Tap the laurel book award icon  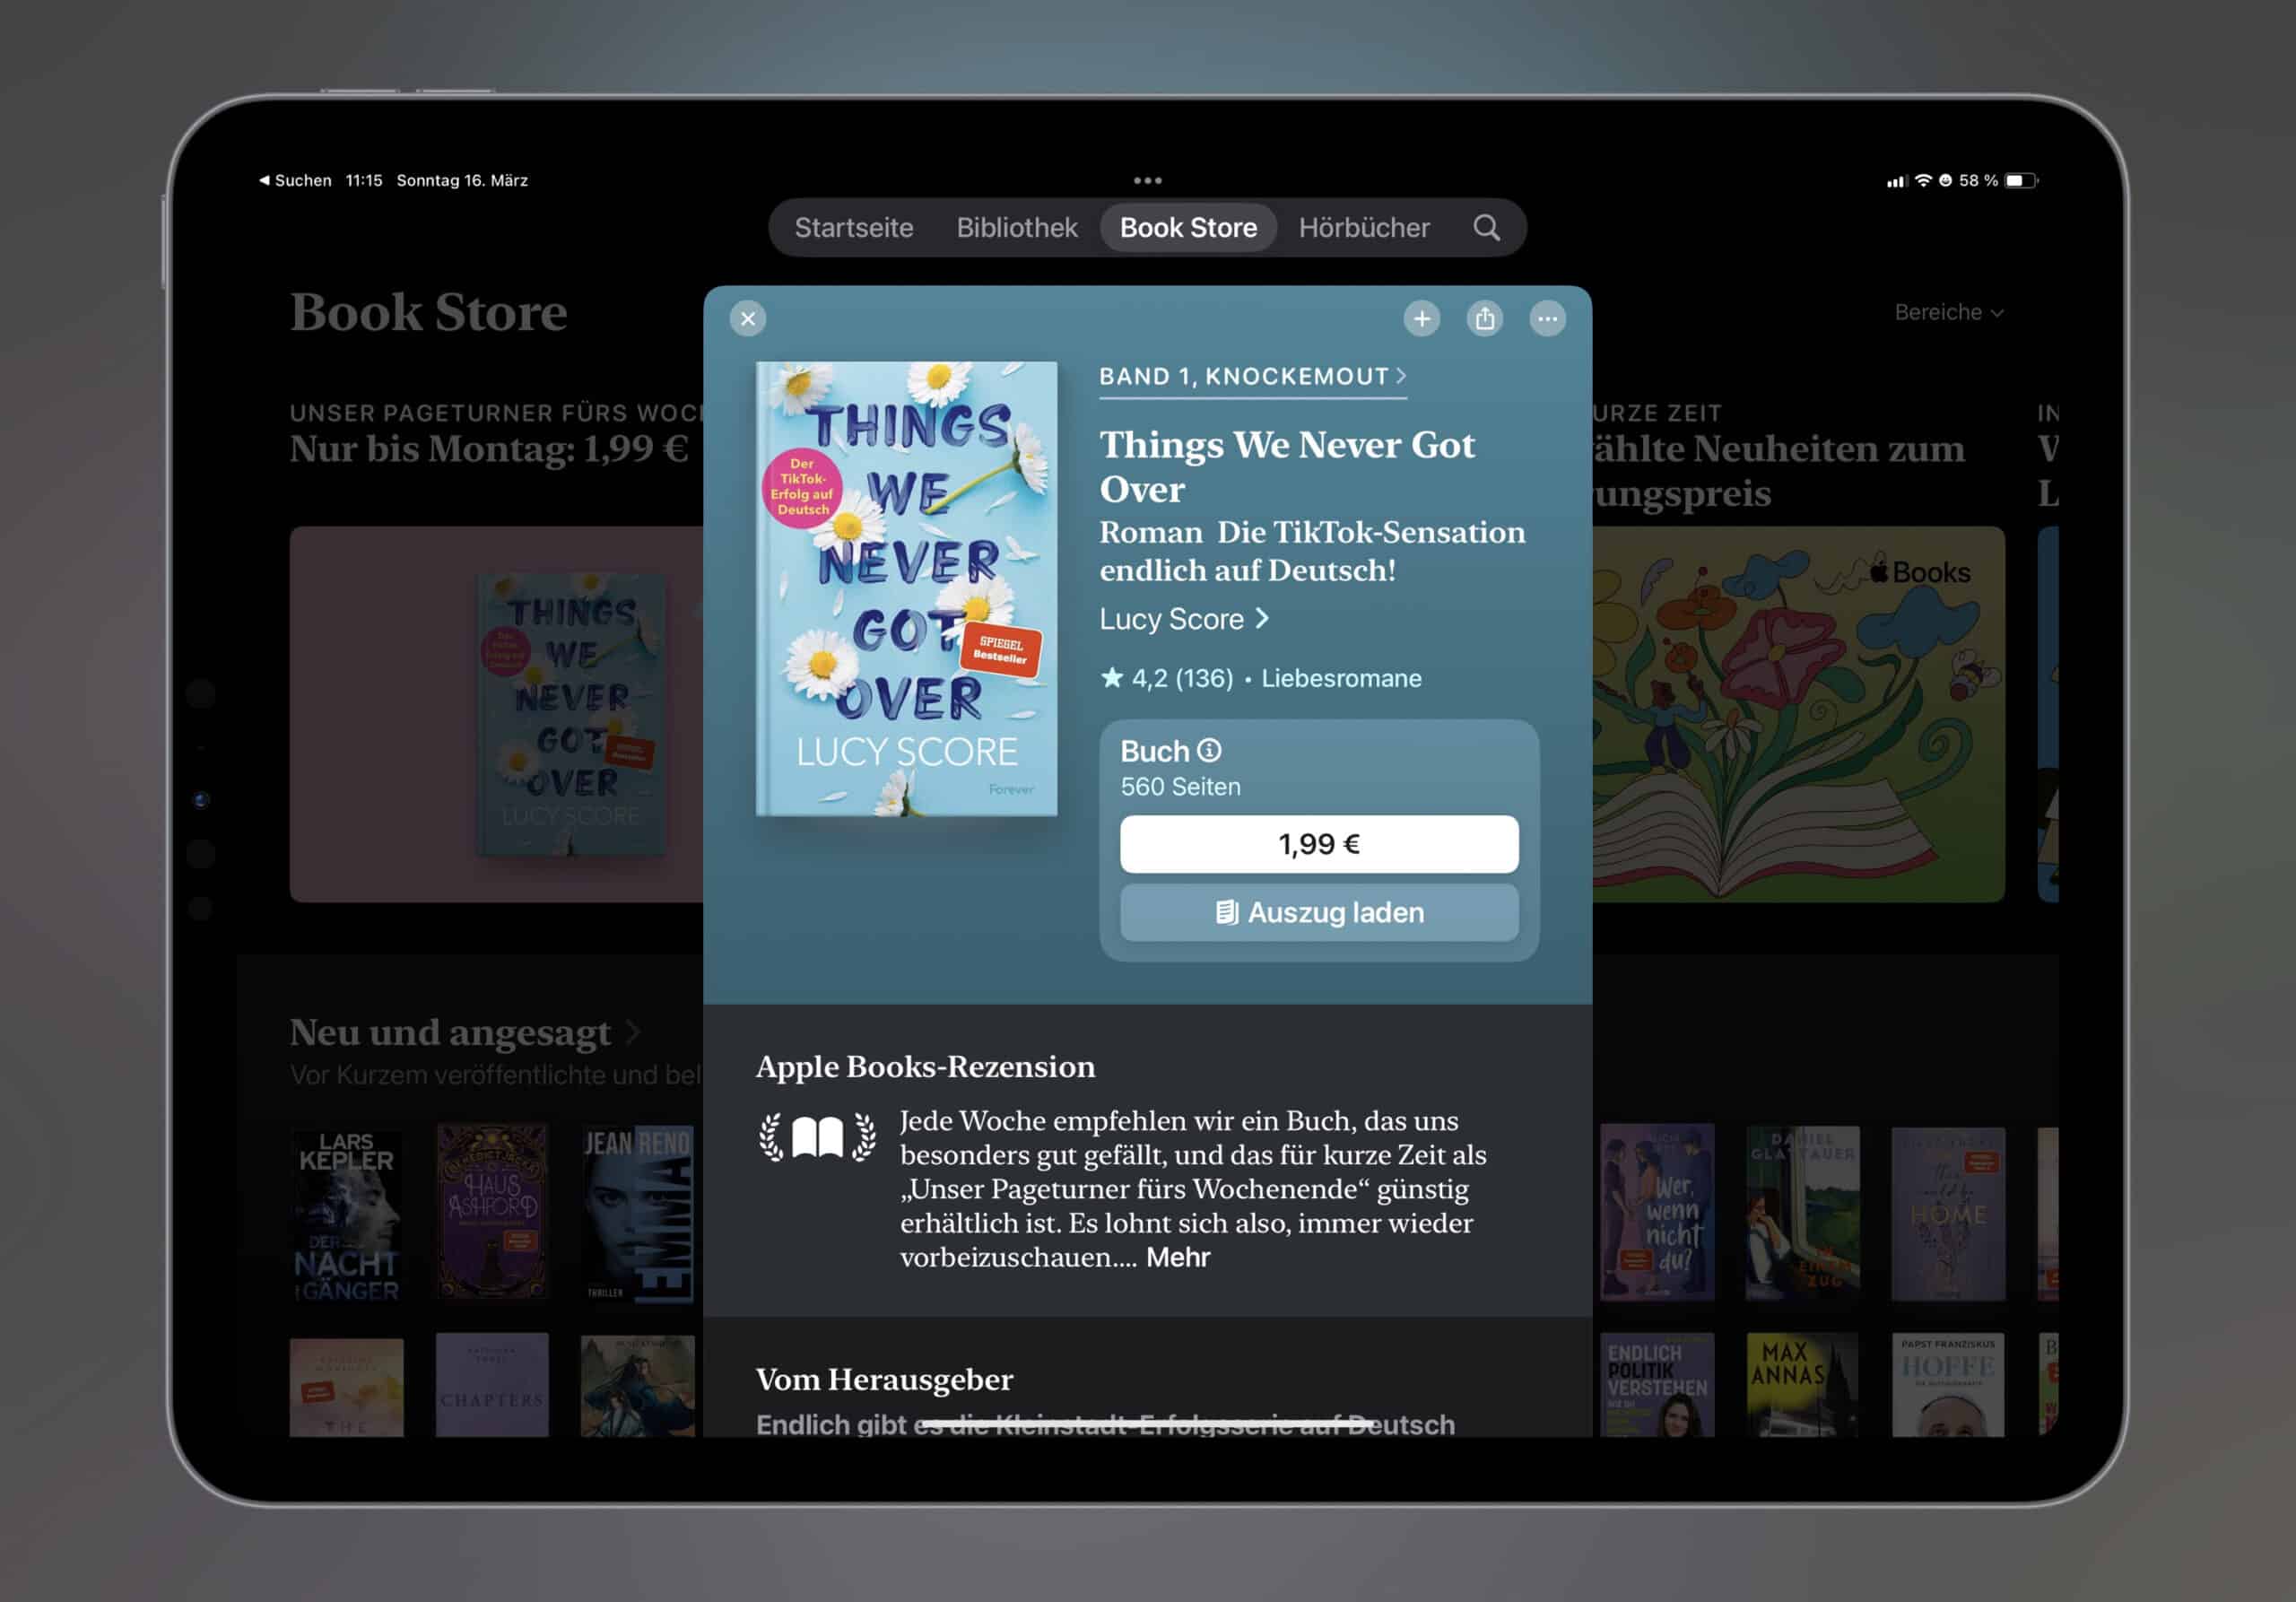click(x=817, y=1137)
